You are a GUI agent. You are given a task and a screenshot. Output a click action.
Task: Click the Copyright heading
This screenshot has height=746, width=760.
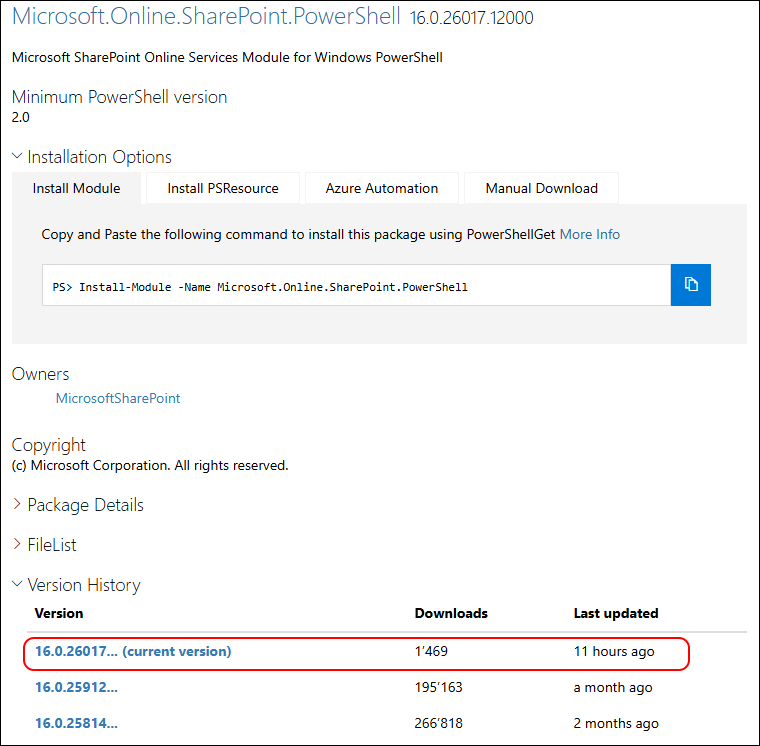pos(48,445)
